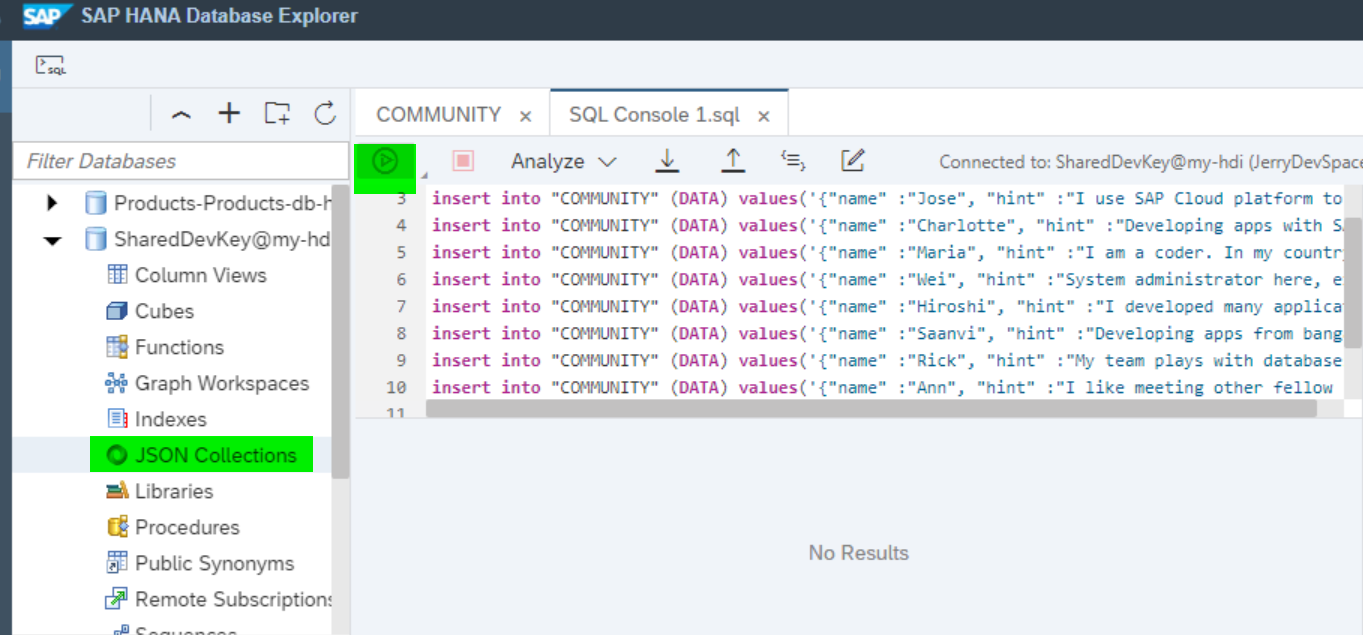Screen dimensions: 1363x635
Task: Click the insert line for "Maria"
Action: [x=887, y=252]
